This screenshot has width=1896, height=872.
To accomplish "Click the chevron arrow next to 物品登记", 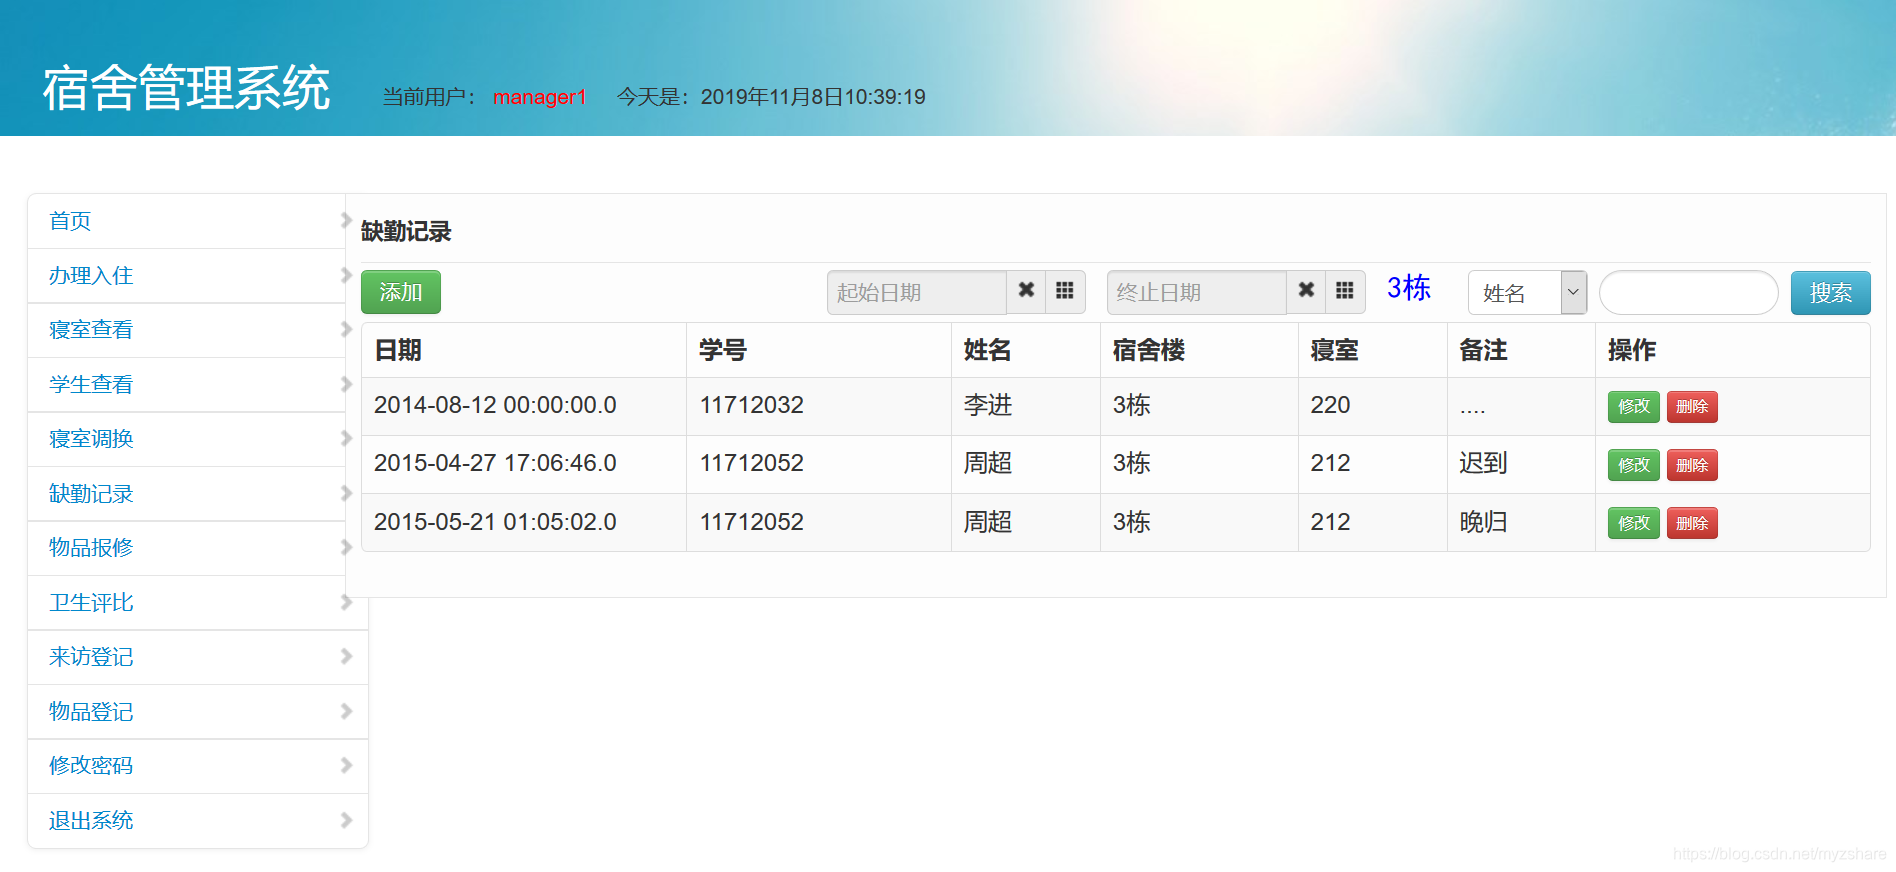I will click(x=346, y=711).
